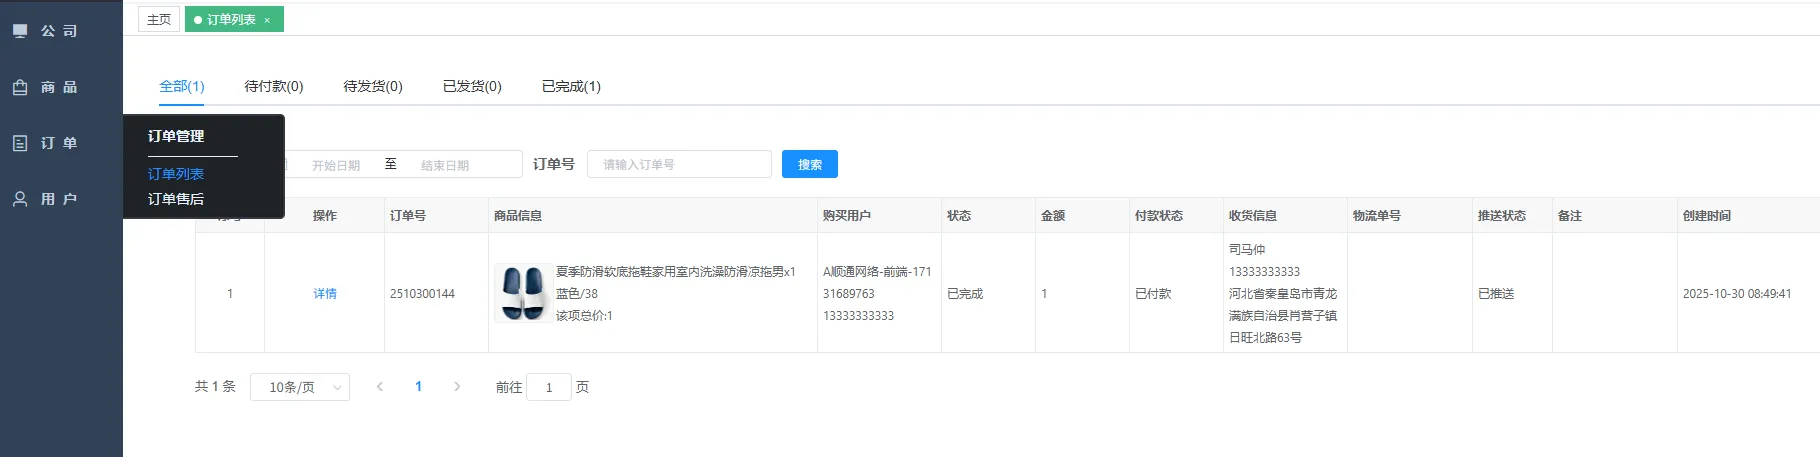Switch to the 已发货(0) tab
This screenshot has height=457, width=1820.
coord(472,86)
